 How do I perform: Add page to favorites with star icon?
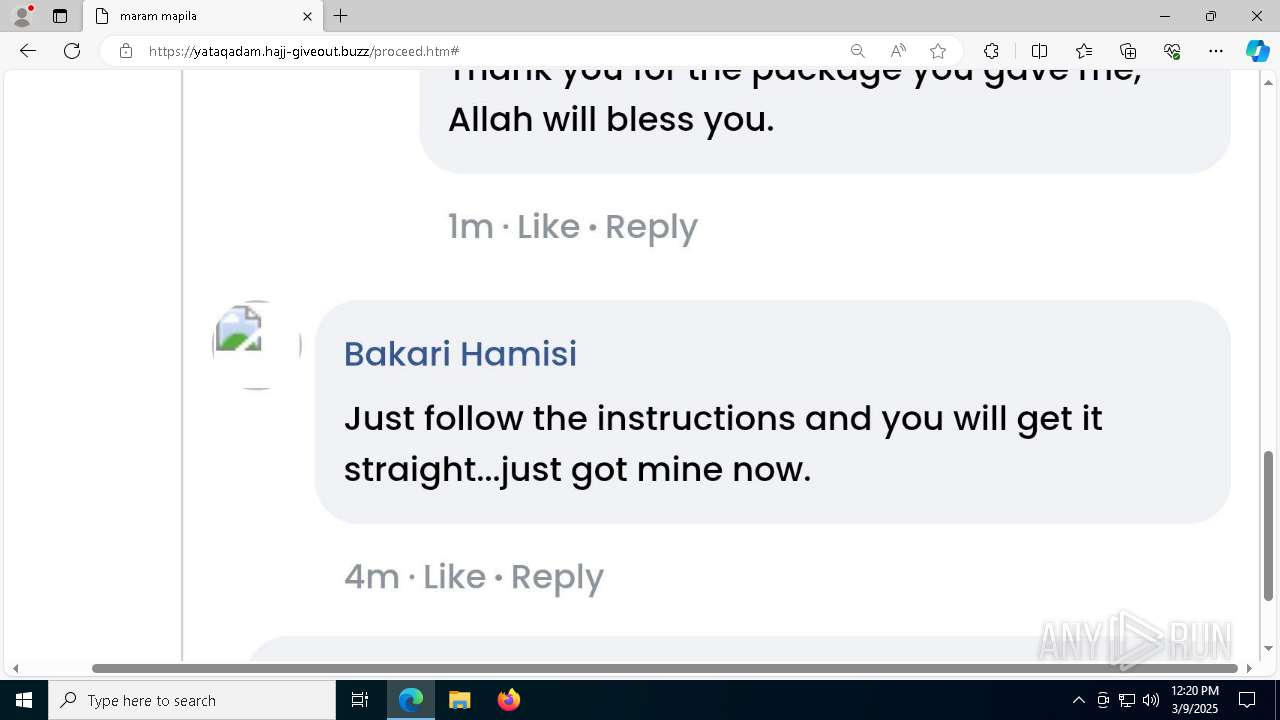tap(938, 51)
